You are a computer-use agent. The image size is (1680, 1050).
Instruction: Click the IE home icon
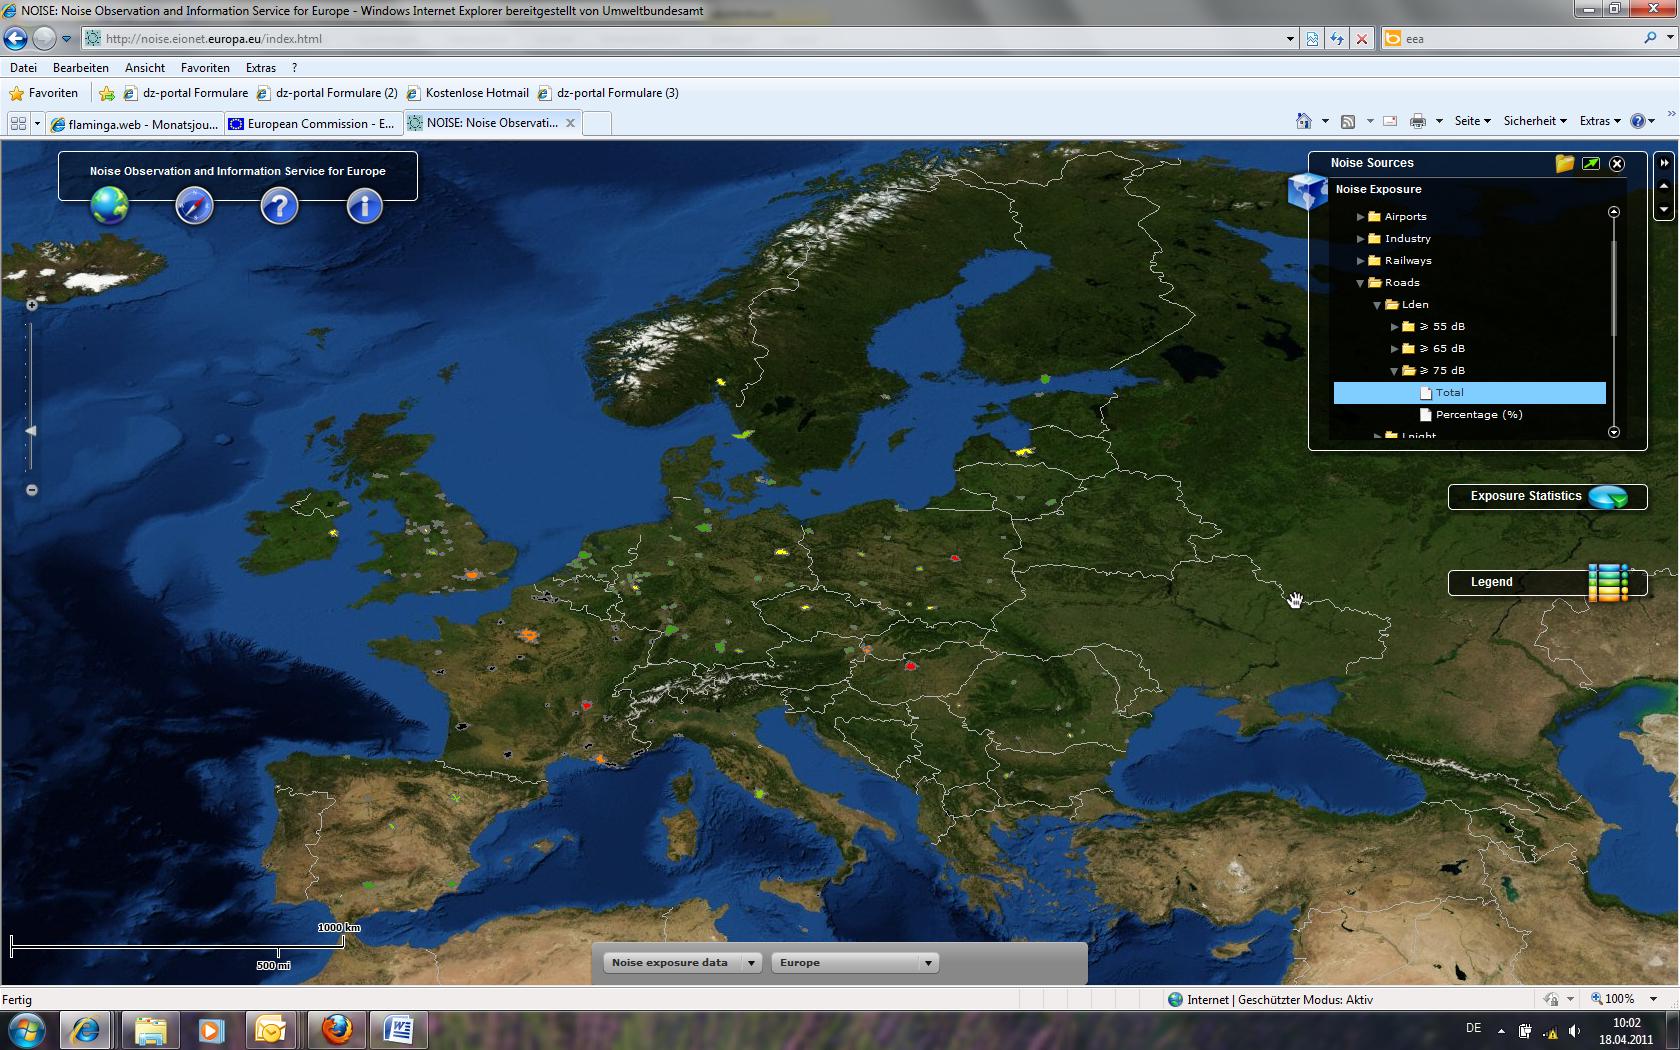tap(1303, 121)
